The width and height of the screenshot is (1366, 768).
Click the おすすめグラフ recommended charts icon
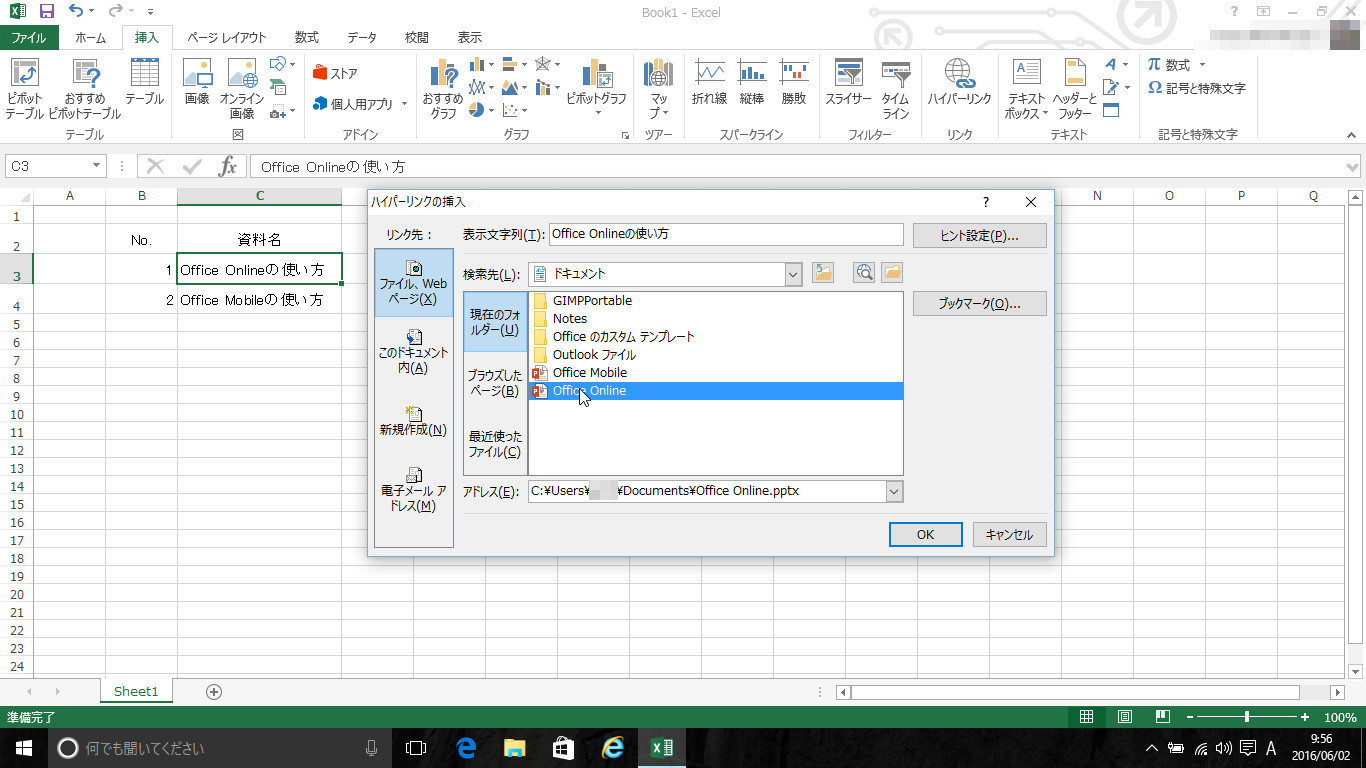[x=442, y=89]
